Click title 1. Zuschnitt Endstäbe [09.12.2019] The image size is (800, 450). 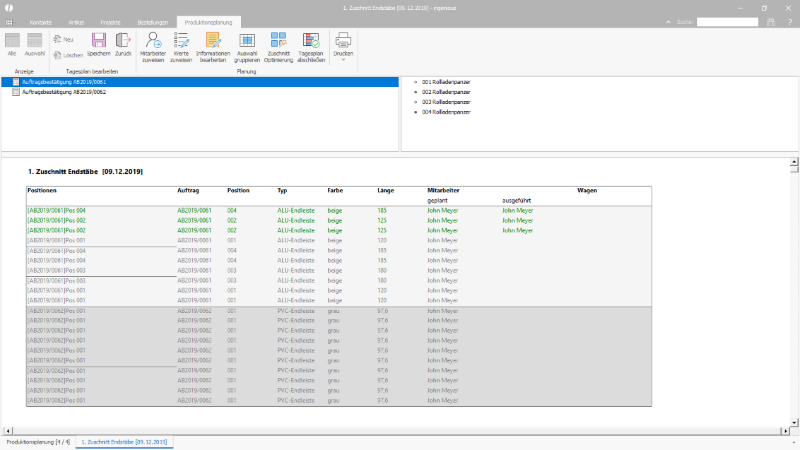click(85, 171)
